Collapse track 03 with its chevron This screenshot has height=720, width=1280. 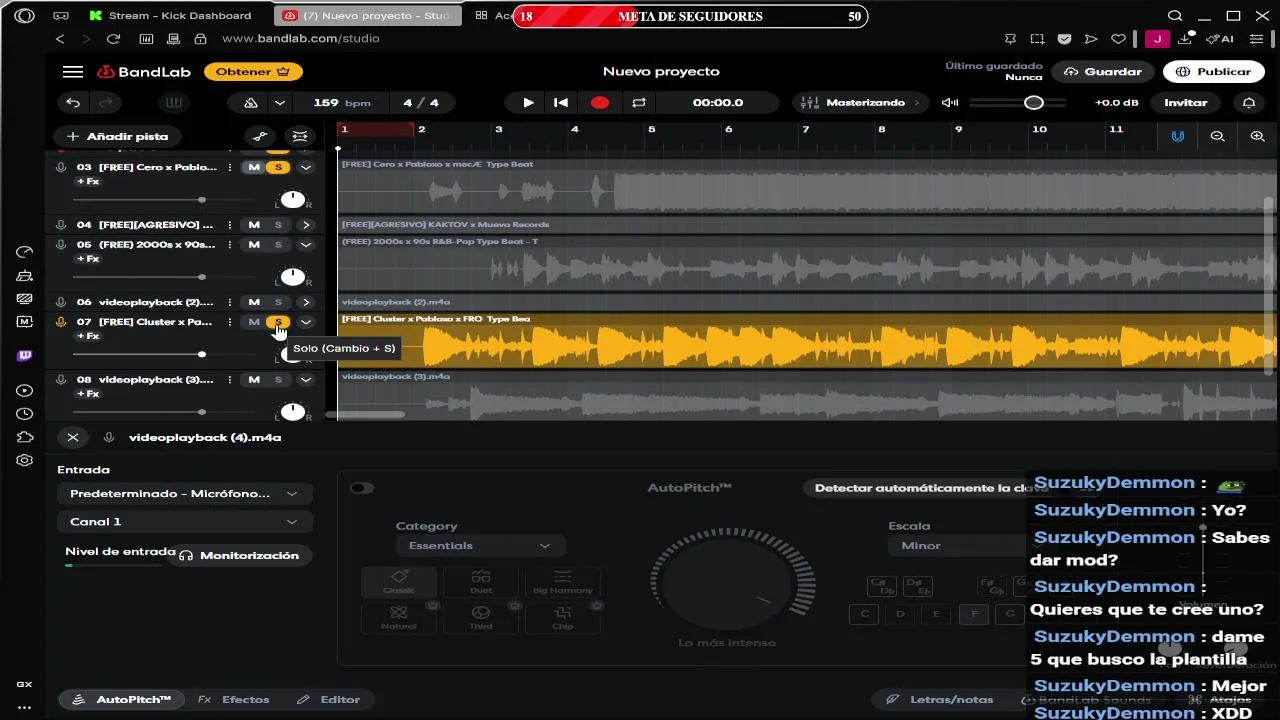[306, 167]
